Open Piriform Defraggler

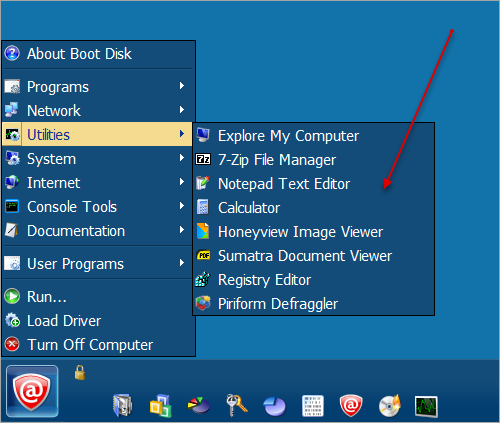tap(313, 304)
